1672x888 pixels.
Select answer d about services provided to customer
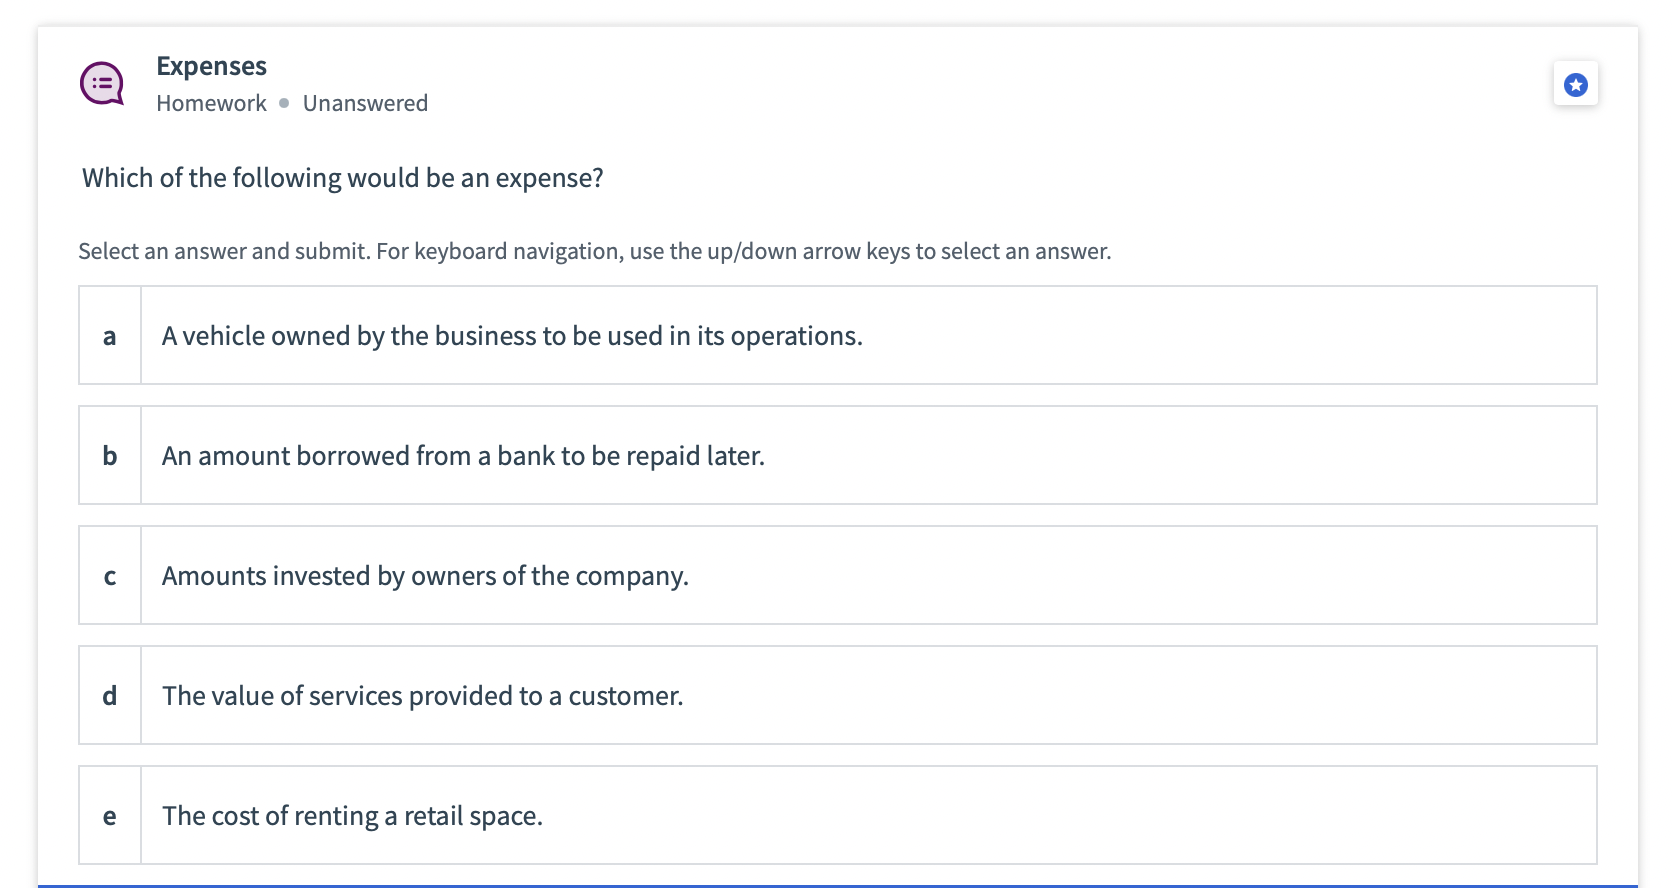[x=837, y=695]
